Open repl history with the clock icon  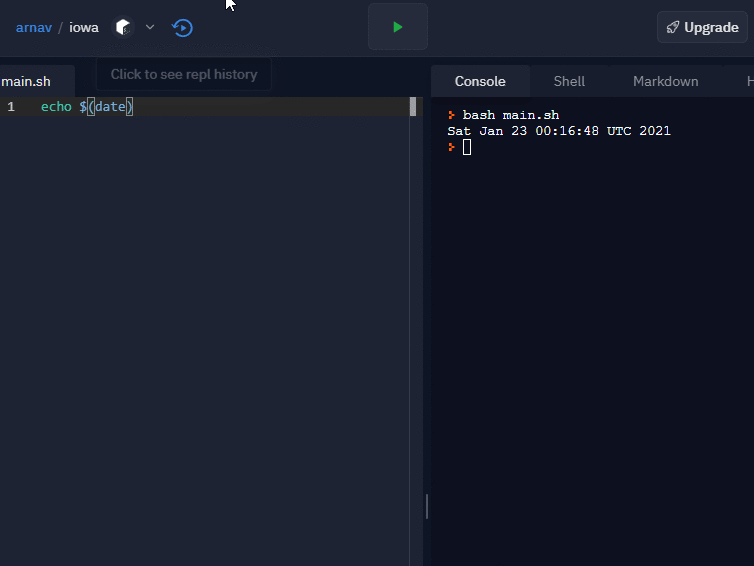(182, 27)
